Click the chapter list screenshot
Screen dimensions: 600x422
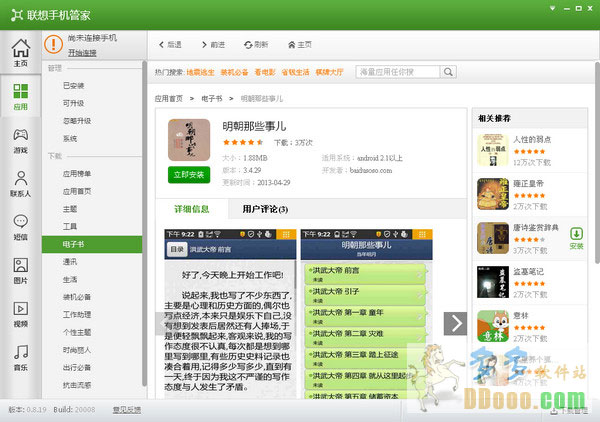(367, 314)
